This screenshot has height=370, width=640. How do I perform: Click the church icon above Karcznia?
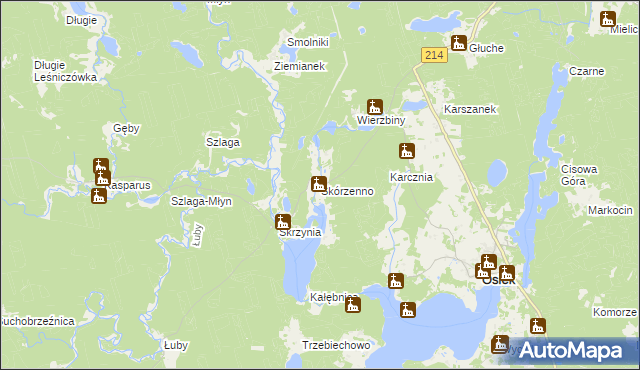click(x=407, y=151)
